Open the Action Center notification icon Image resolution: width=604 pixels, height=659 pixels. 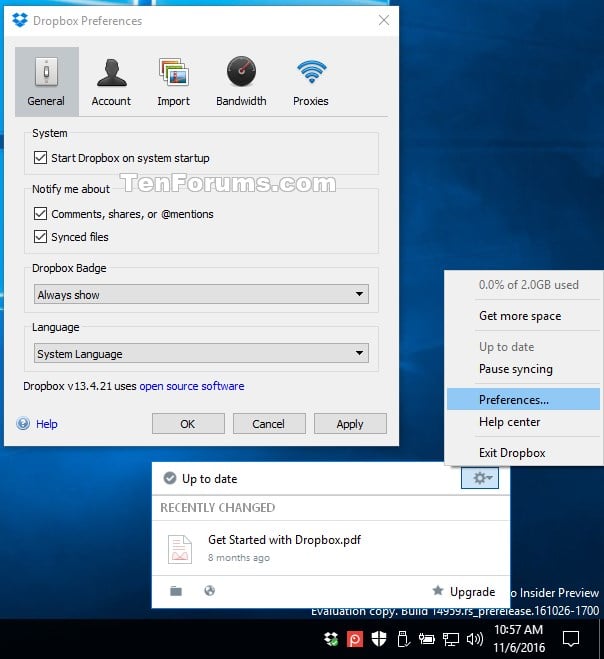(571, 639)
